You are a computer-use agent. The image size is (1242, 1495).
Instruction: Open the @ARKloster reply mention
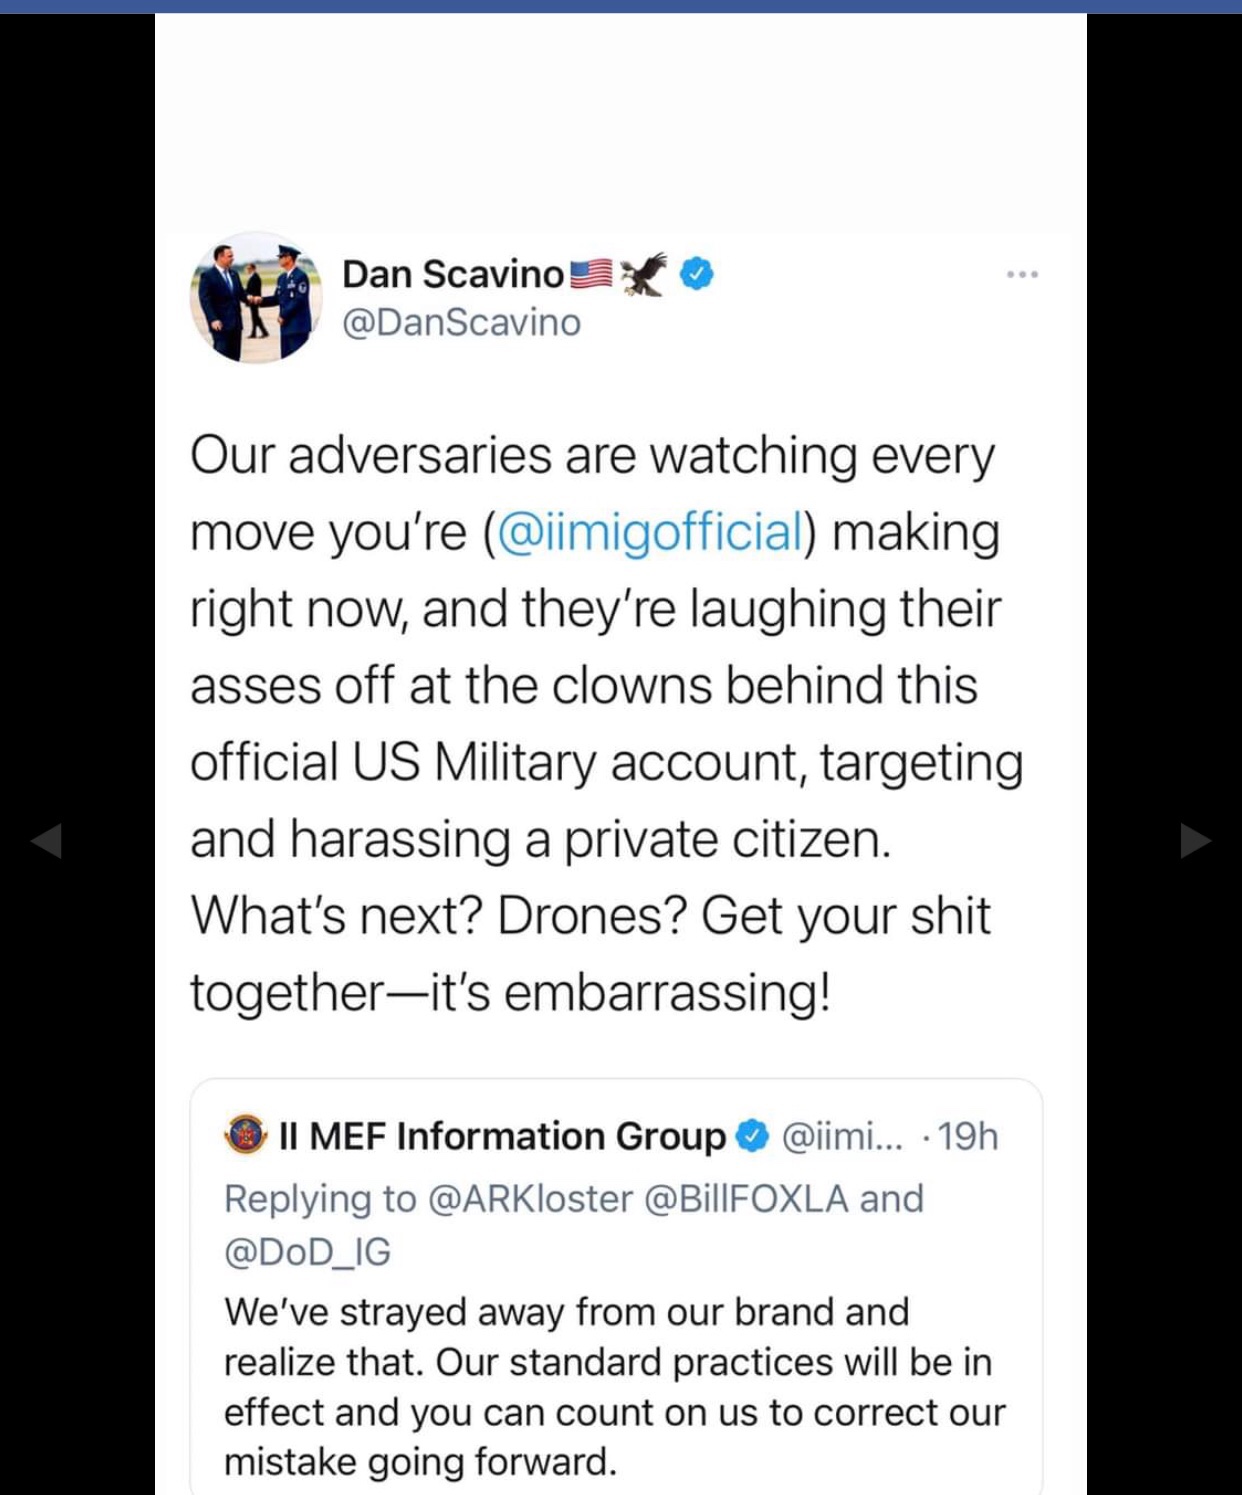[530, 1198]
